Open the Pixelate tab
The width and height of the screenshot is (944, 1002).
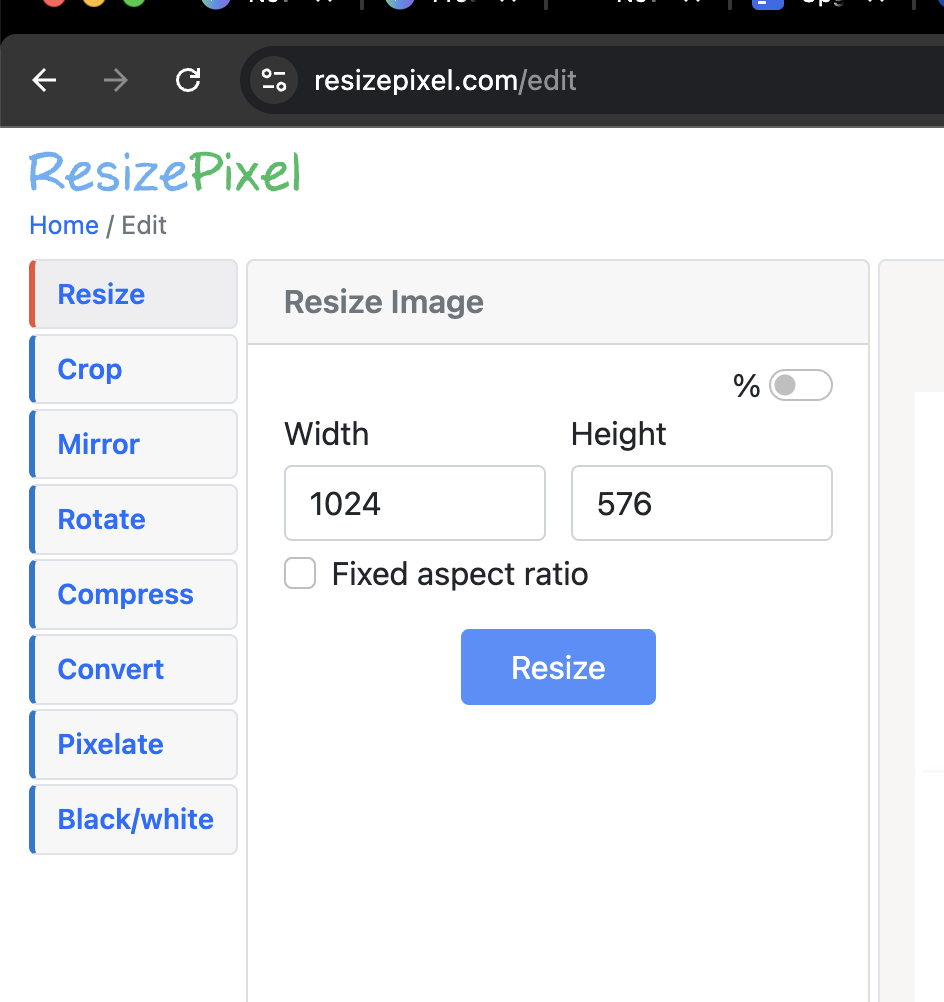[x=134, y=744]
